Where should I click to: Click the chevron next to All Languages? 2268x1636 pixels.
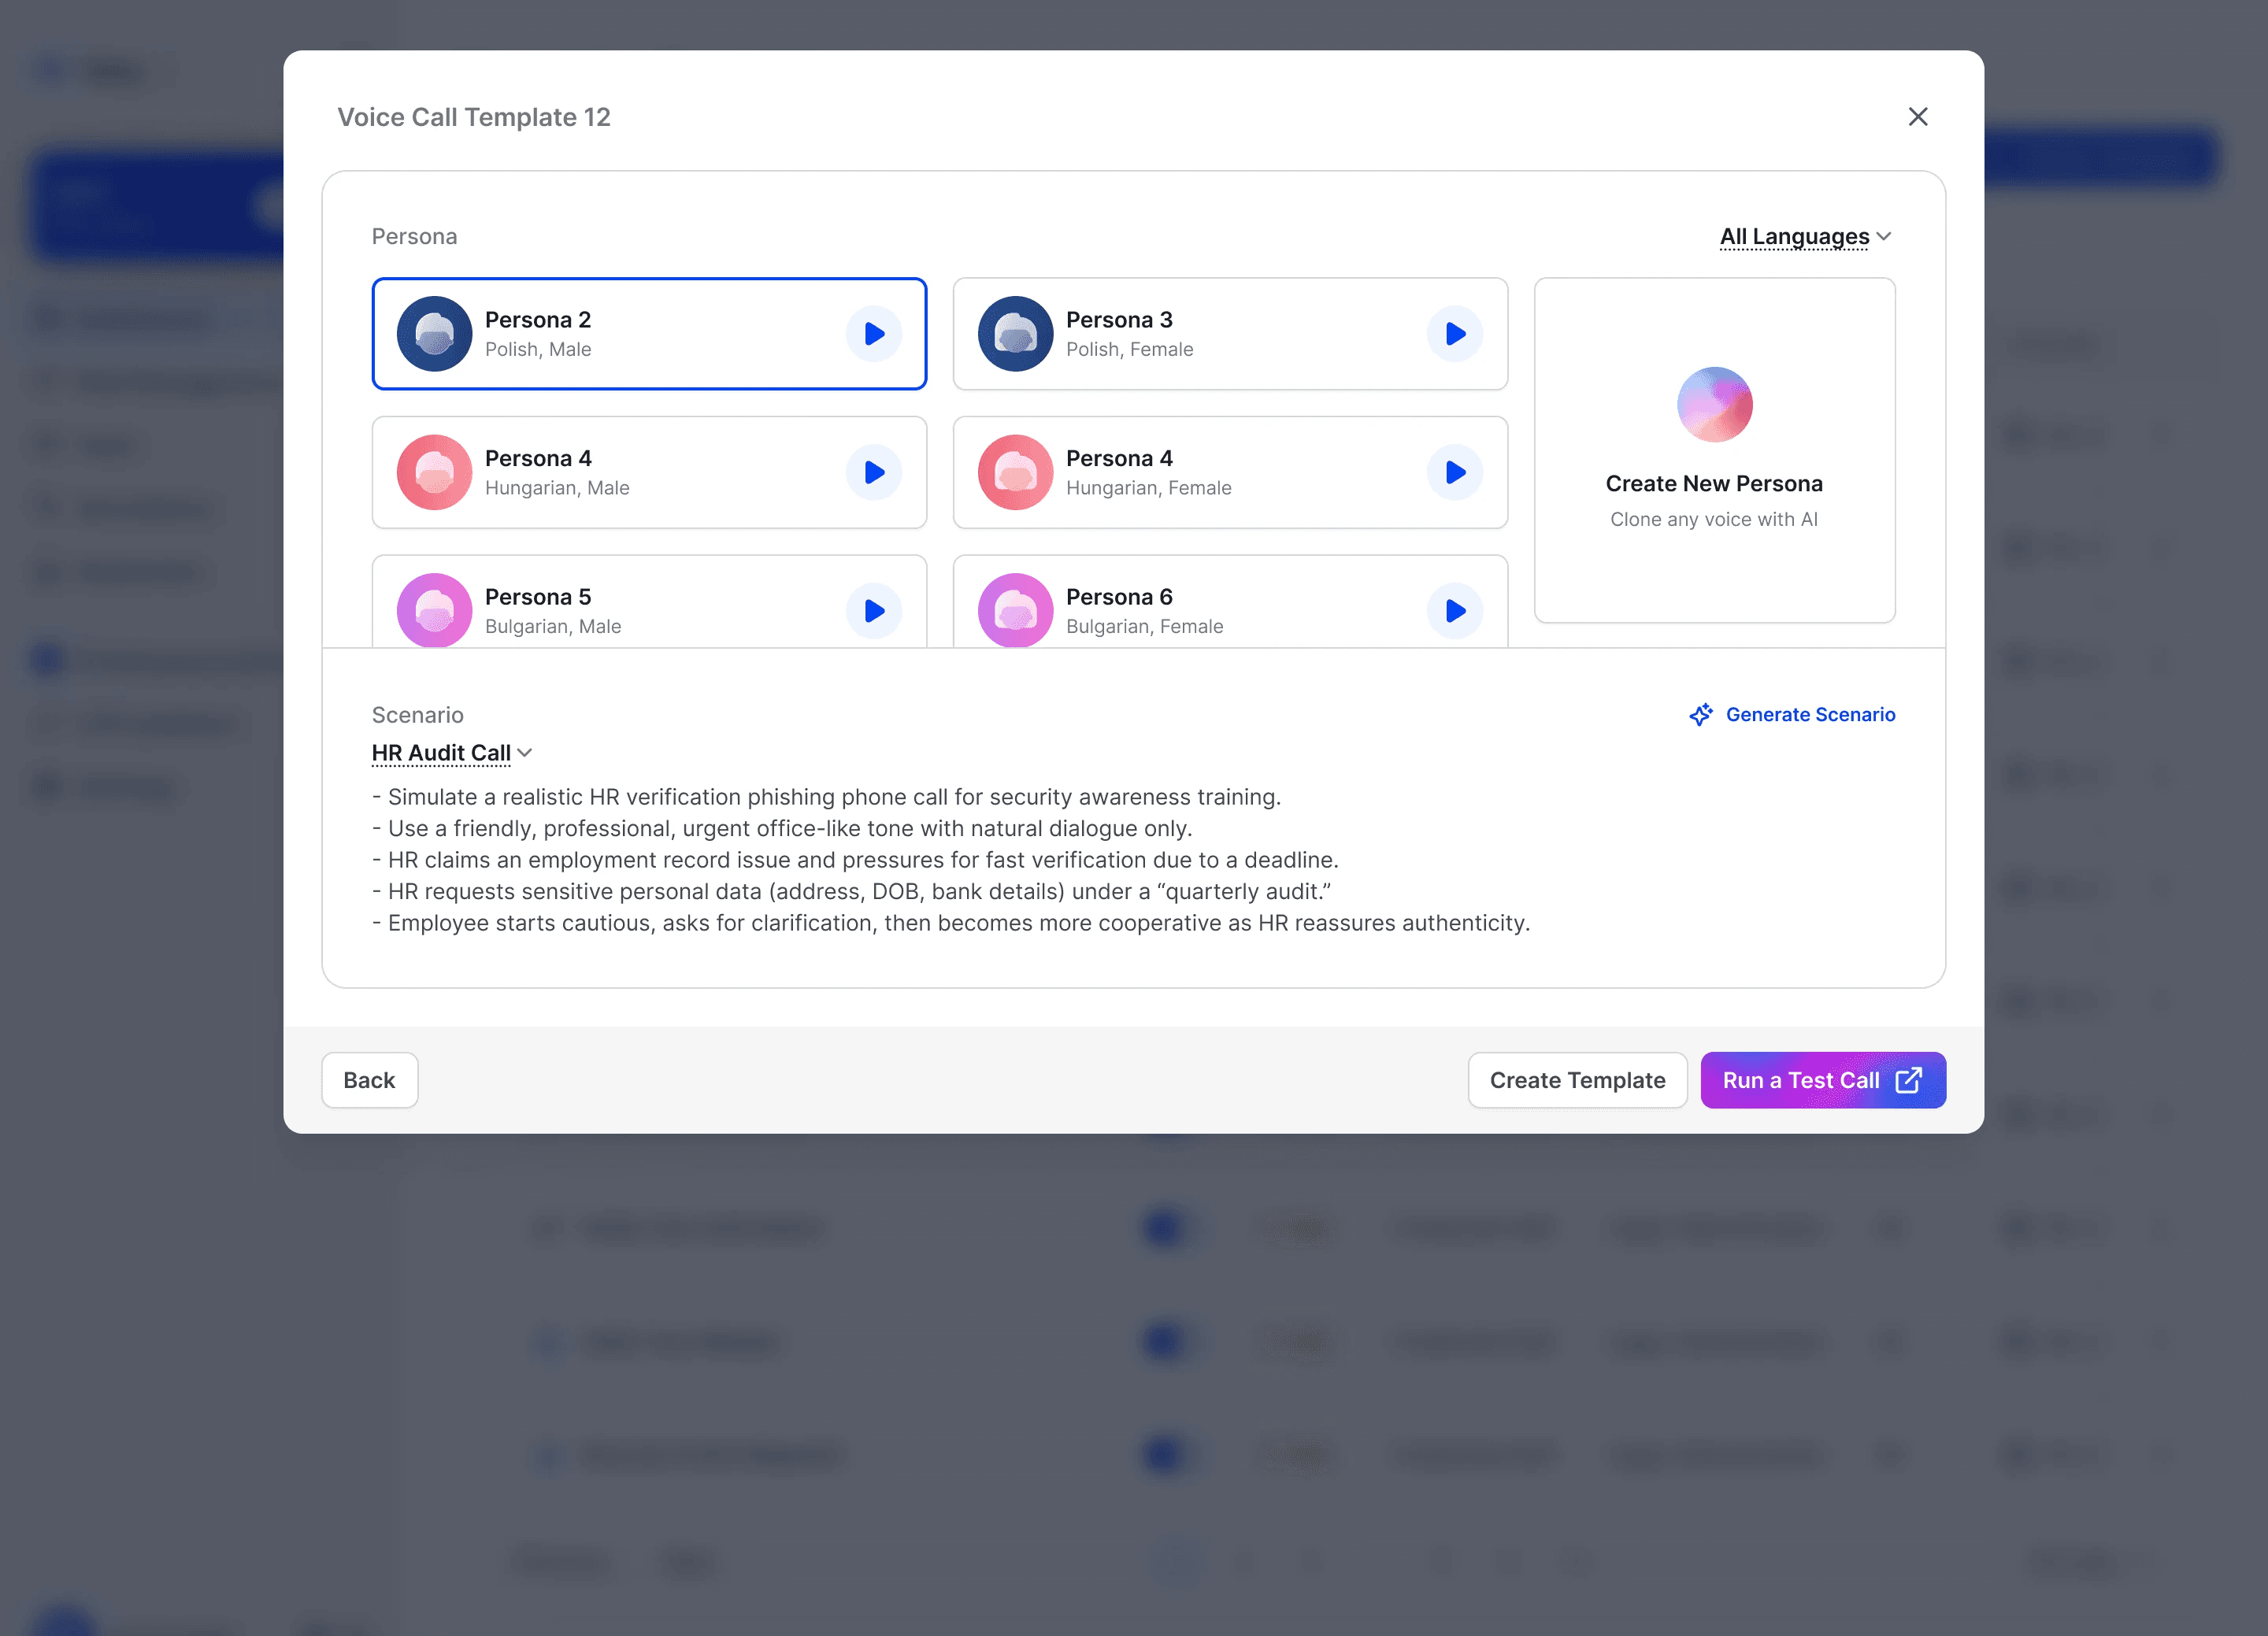(x=1884, y=237)
